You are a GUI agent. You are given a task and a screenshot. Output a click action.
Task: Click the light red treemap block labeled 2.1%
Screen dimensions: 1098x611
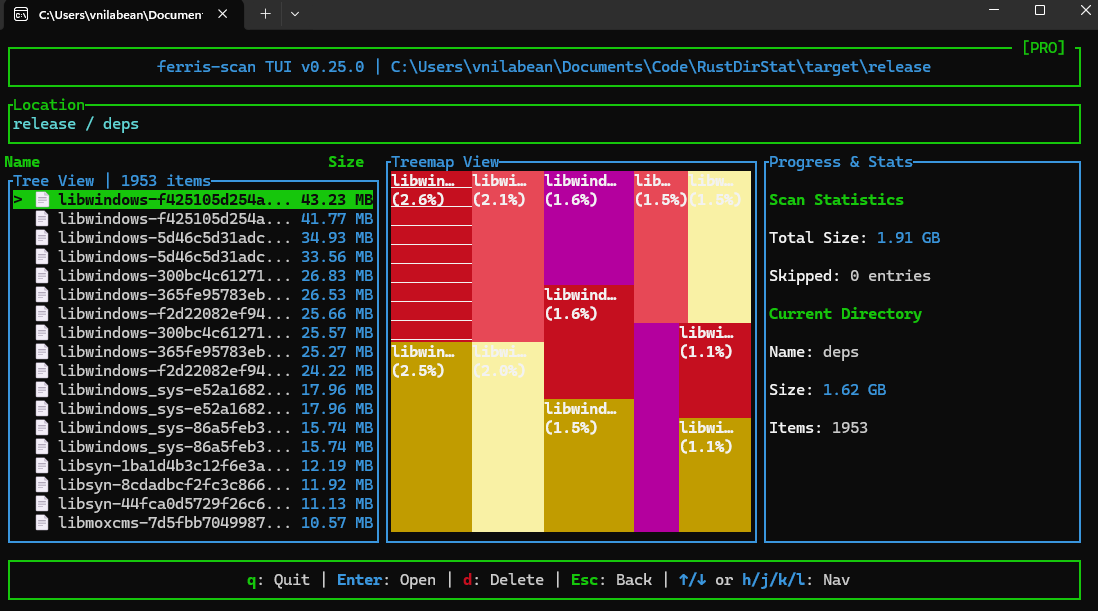(508, 256)
